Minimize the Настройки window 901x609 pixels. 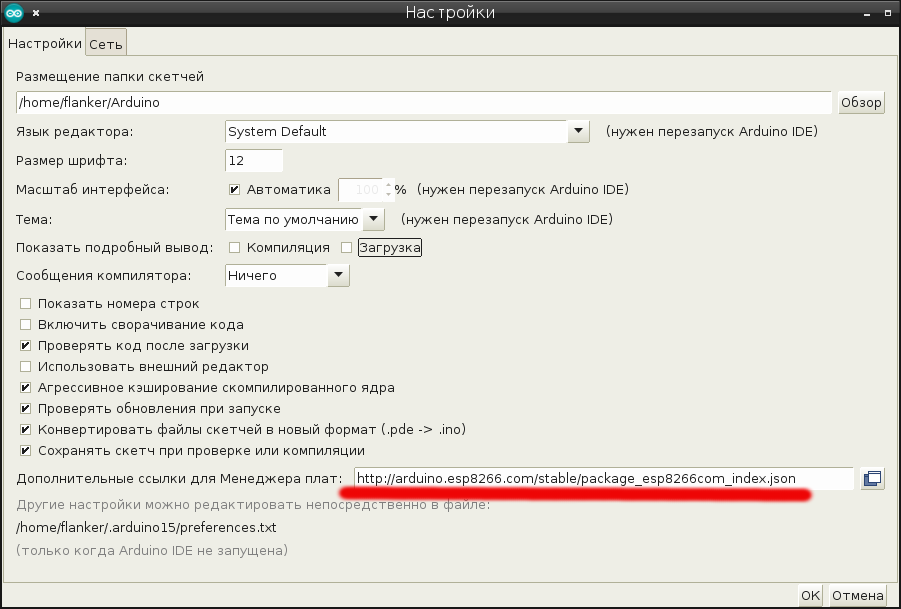pos(867,13)
